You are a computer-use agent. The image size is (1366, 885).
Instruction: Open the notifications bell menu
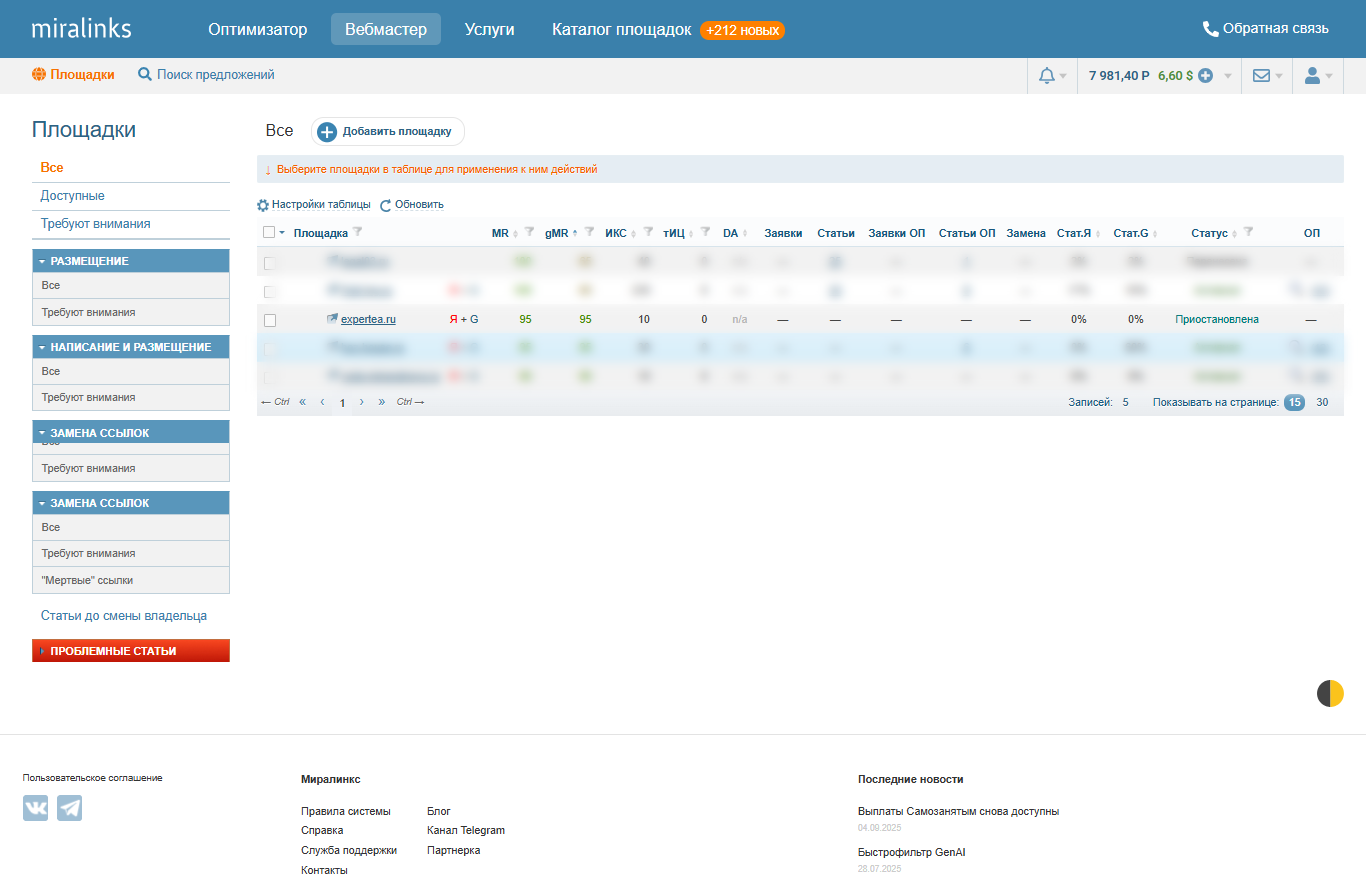(x=1047, y=76)
